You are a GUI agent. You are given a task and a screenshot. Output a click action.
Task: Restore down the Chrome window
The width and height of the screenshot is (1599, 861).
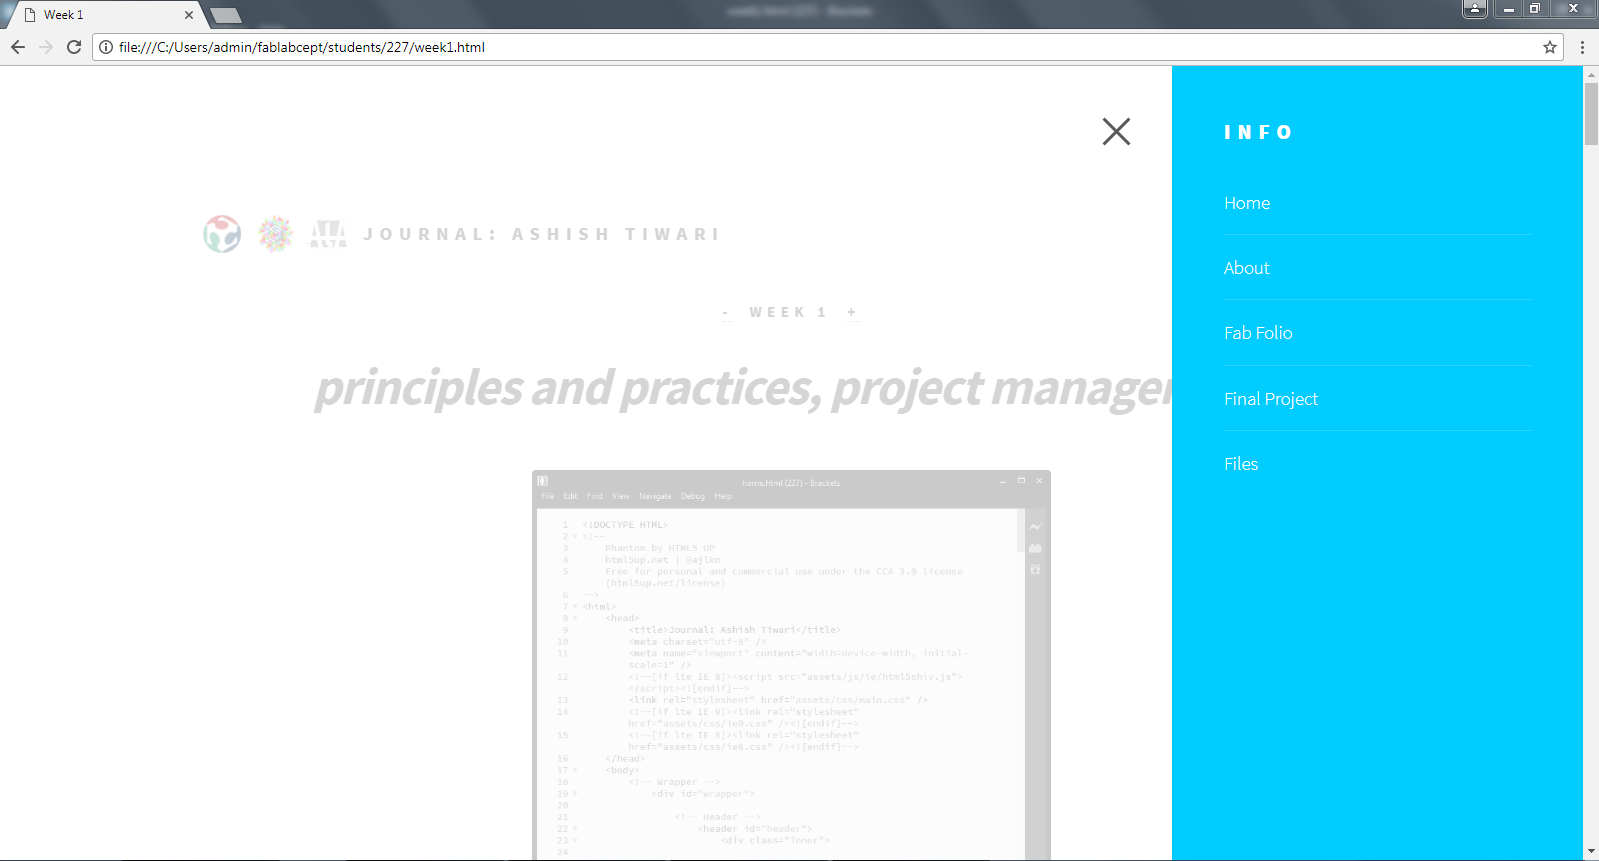(1535, 9)
